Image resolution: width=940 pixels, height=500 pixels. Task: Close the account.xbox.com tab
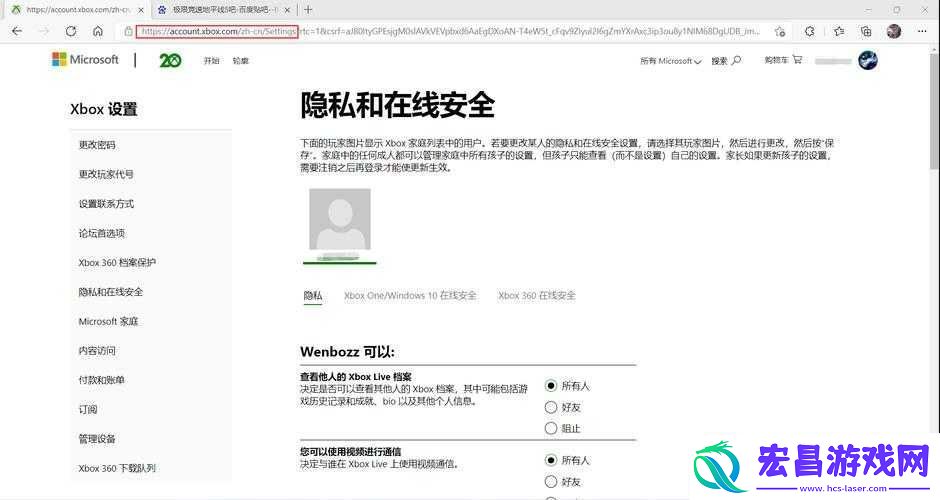141,10
